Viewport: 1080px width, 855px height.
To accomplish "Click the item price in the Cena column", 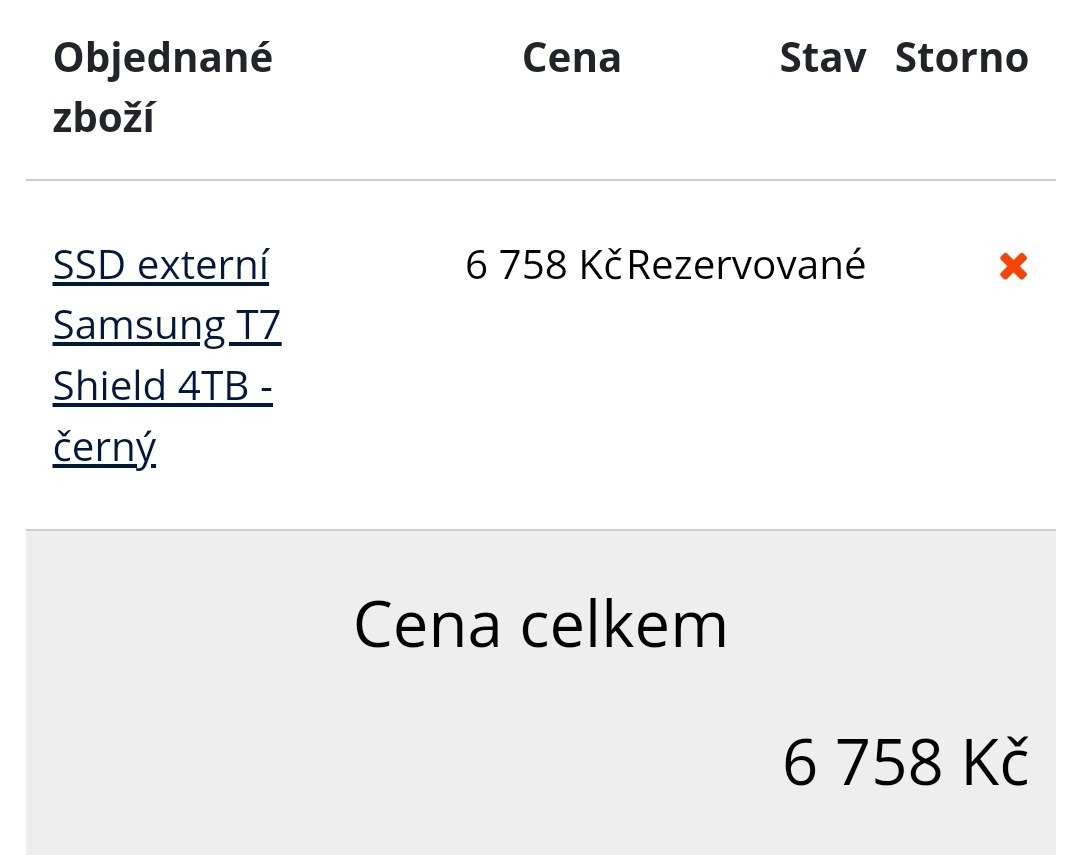I will pyautogui.click(x=544, y=266).
